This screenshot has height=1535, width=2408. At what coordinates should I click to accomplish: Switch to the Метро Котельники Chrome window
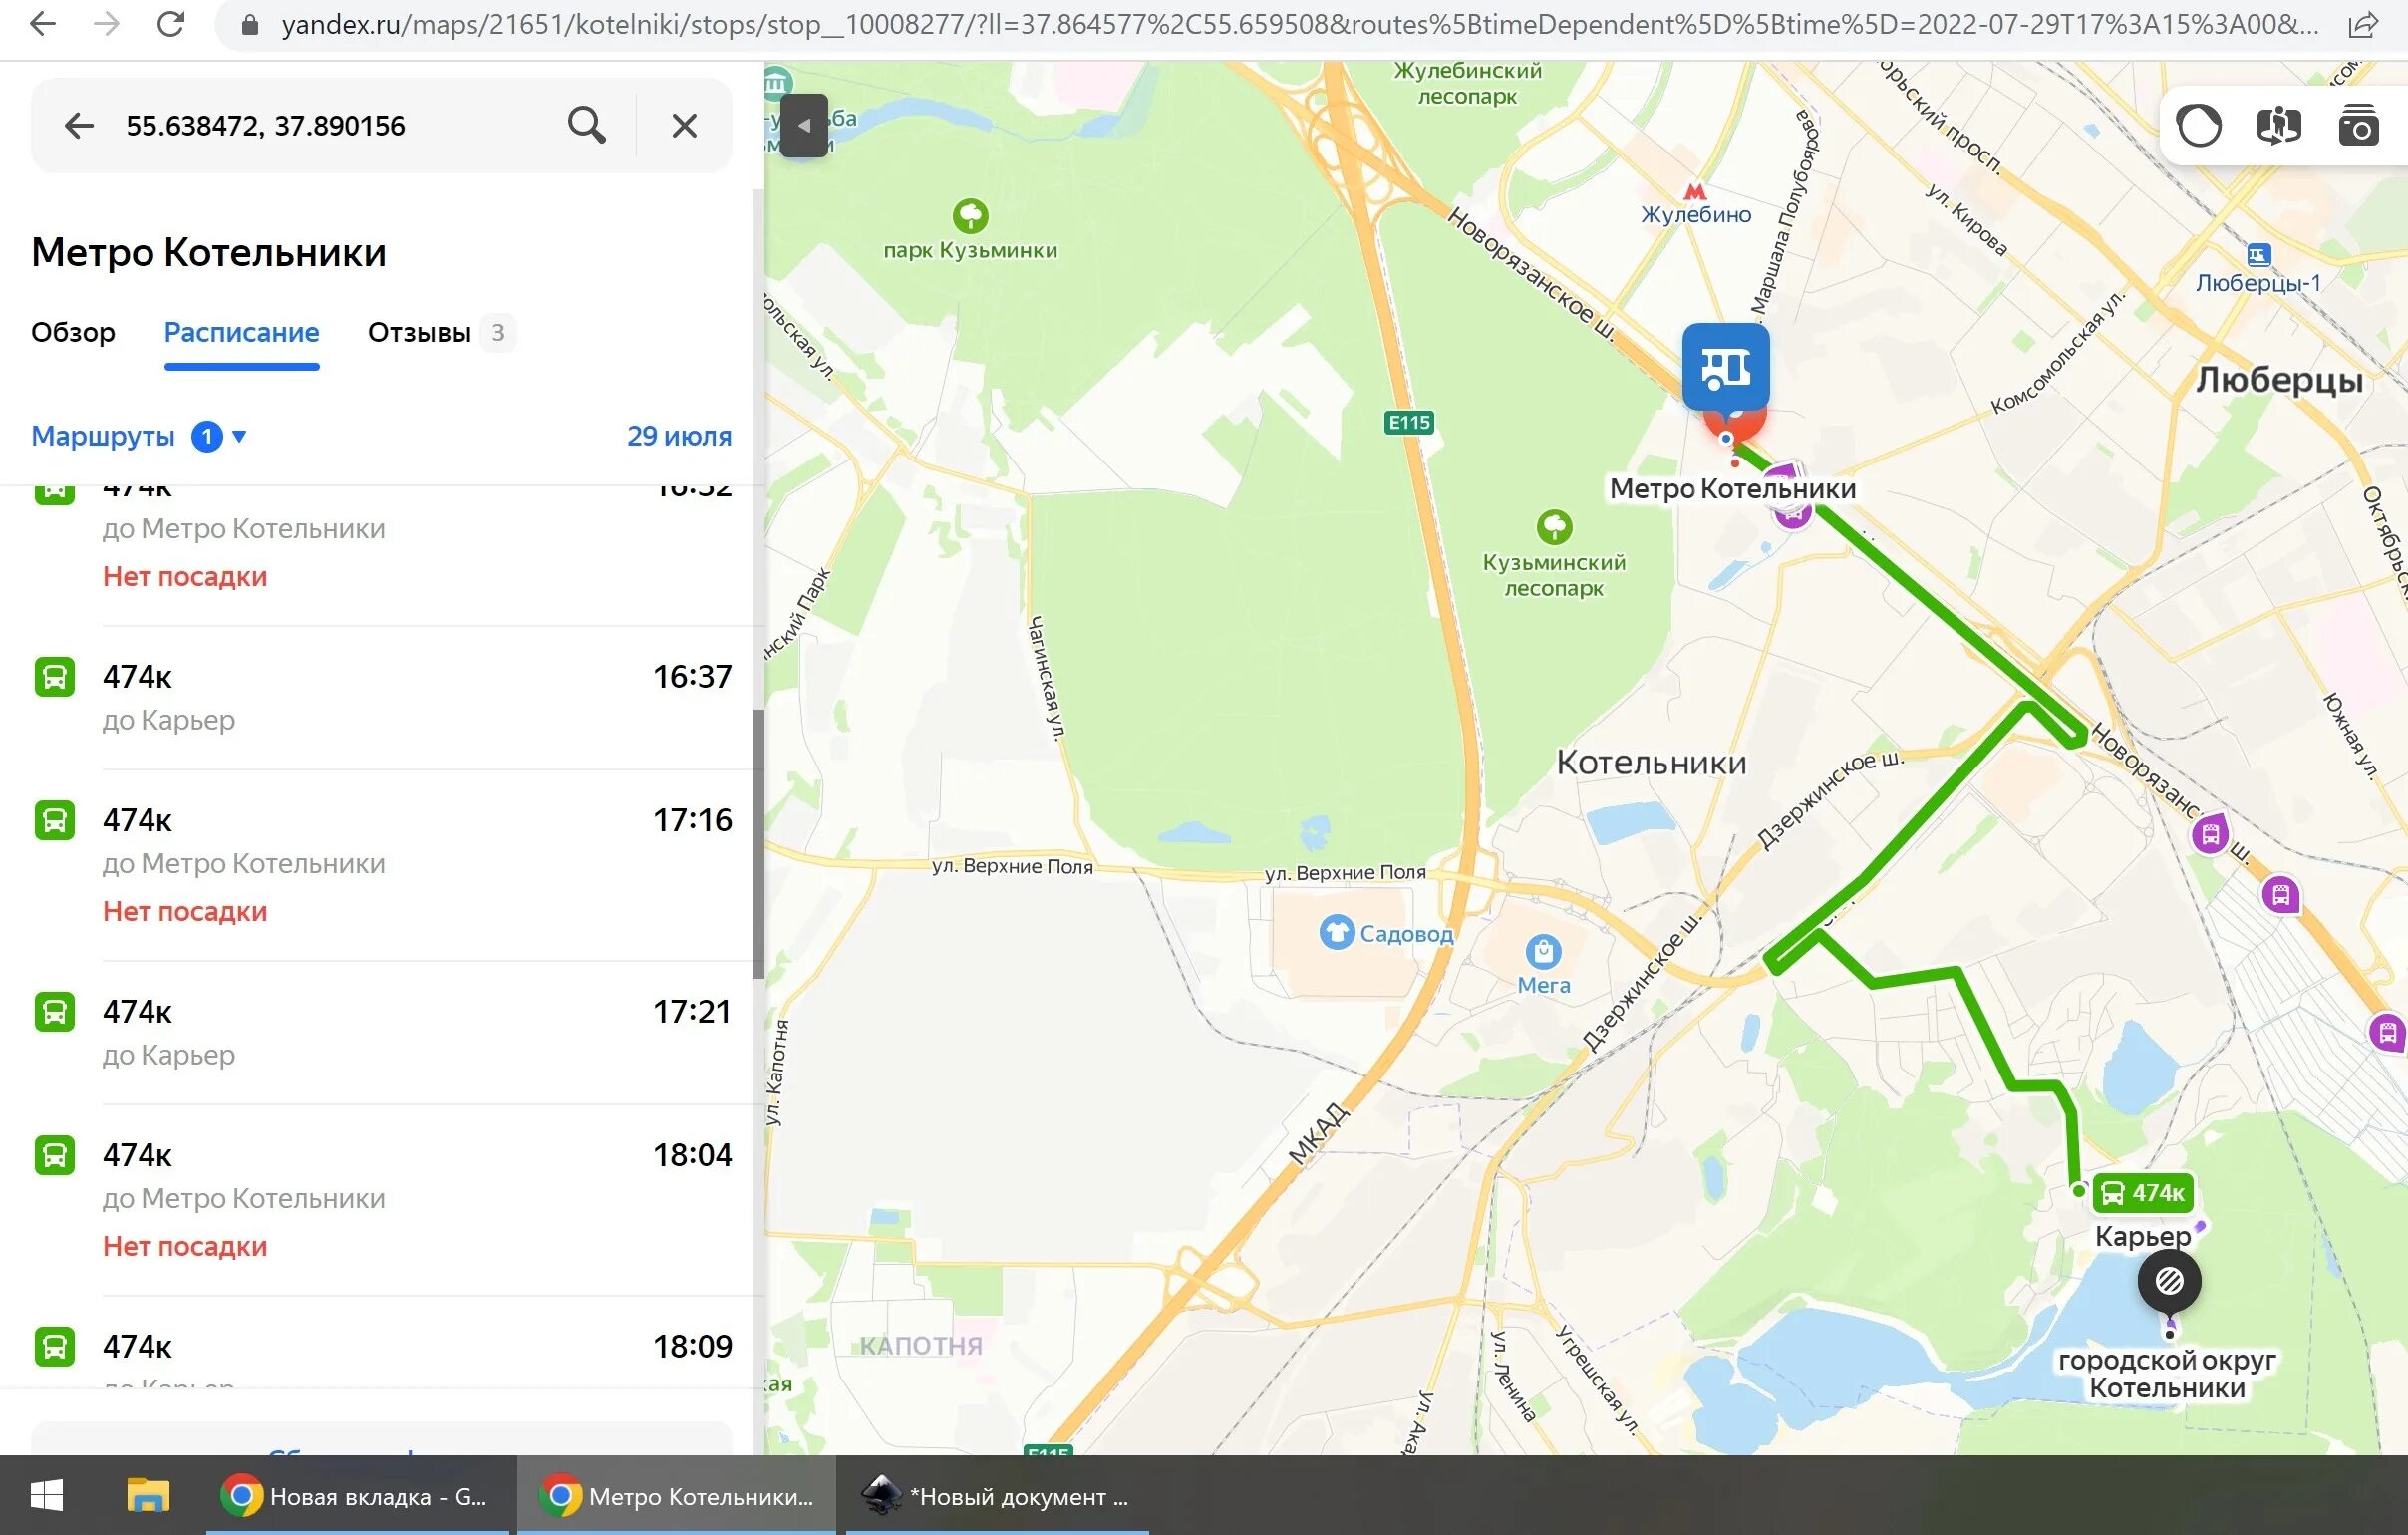(x=677, y=1496)
